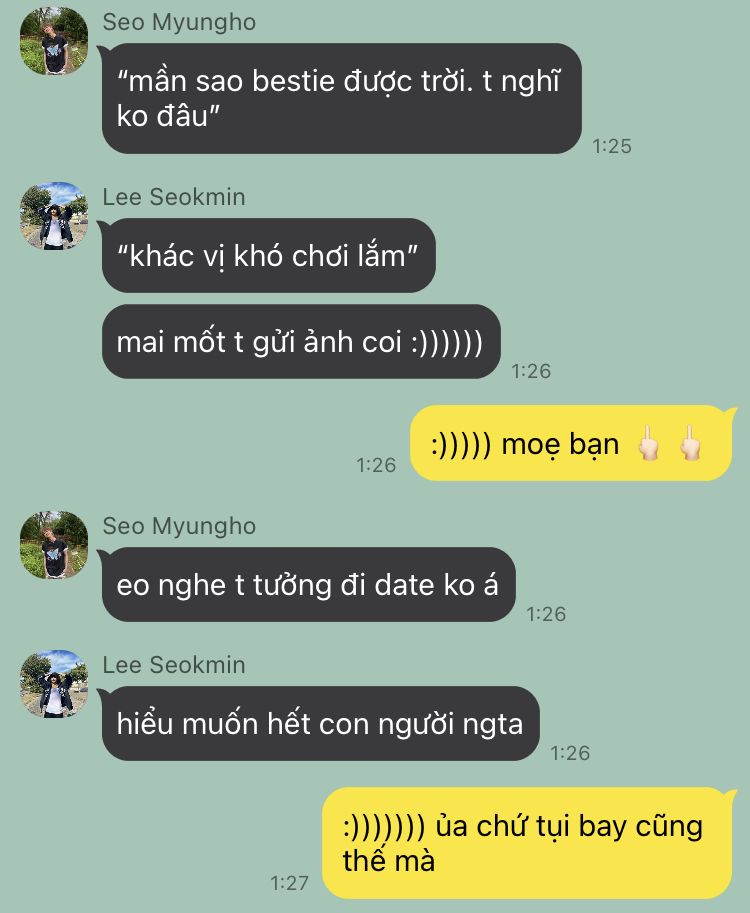
Task: Tap the second middle finger emoji
Action: 690,443
